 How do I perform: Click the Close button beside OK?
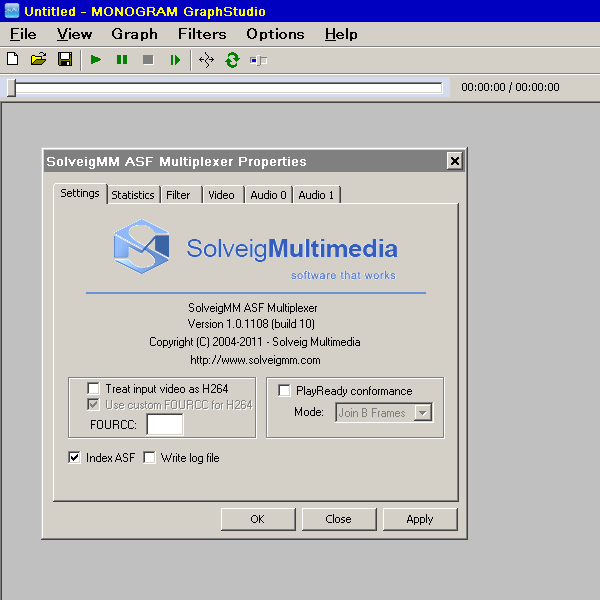pyautogui.click(x=339, y=519)
